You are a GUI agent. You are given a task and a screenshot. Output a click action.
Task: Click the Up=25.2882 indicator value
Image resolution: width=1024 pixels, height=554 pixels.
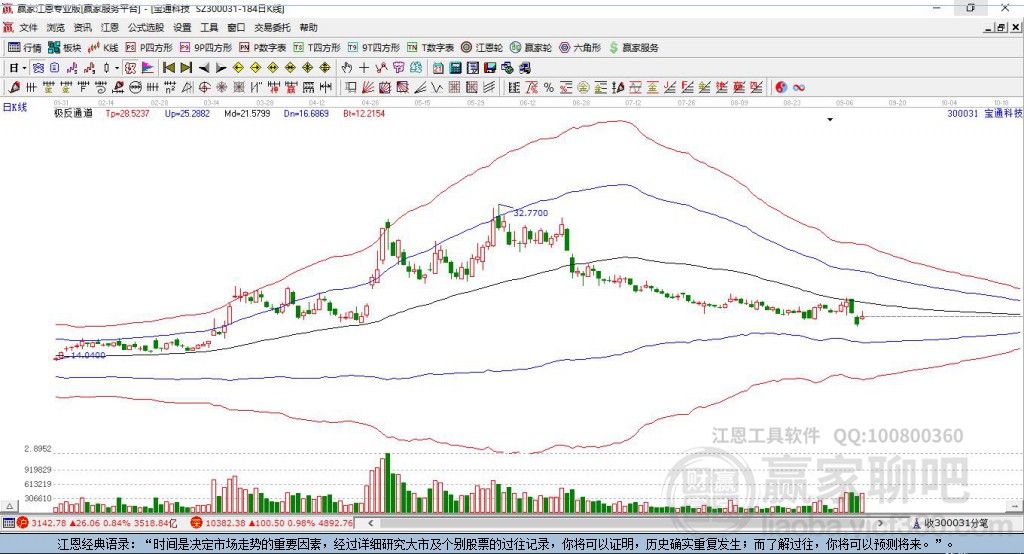pos(187,113)
